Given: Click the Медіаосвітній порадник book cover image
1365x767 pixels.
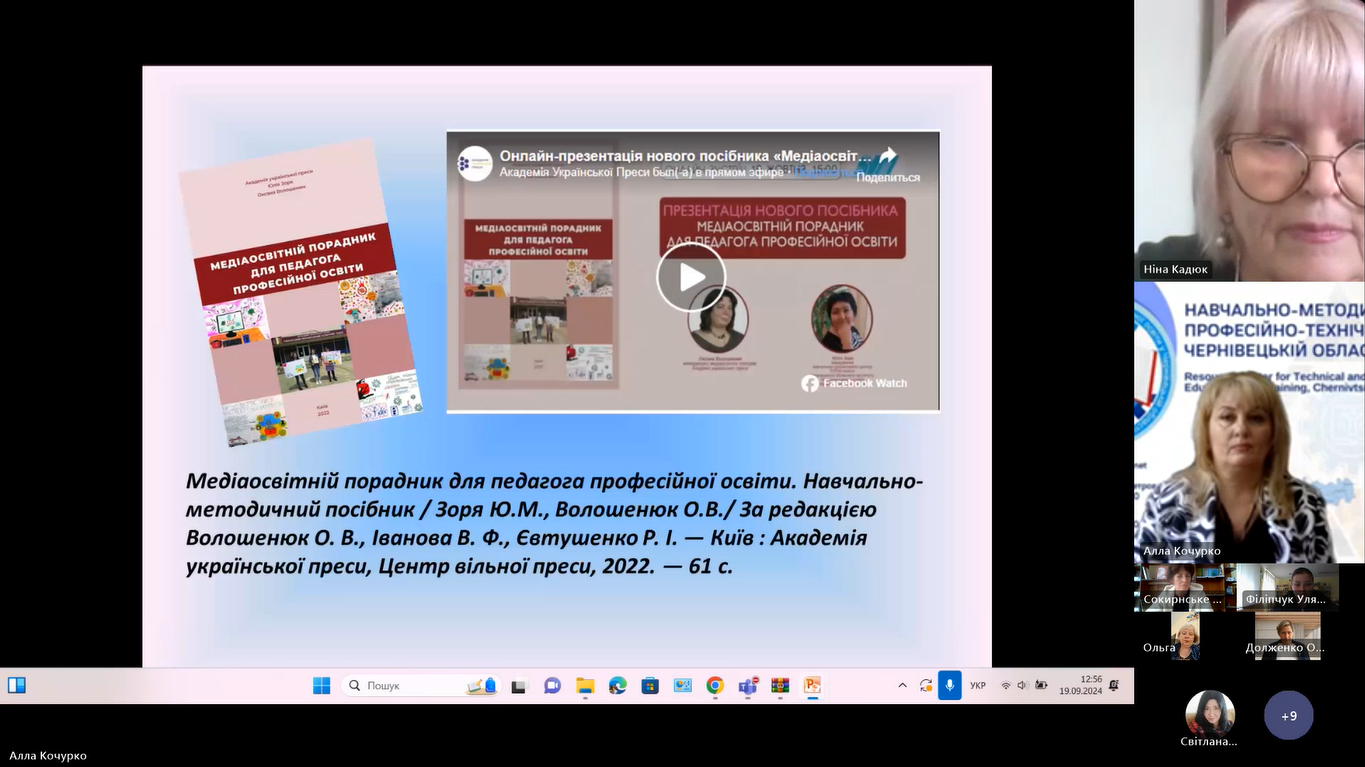Looking at the screenshot, I should pyautogui.click(x=300, y=292).
